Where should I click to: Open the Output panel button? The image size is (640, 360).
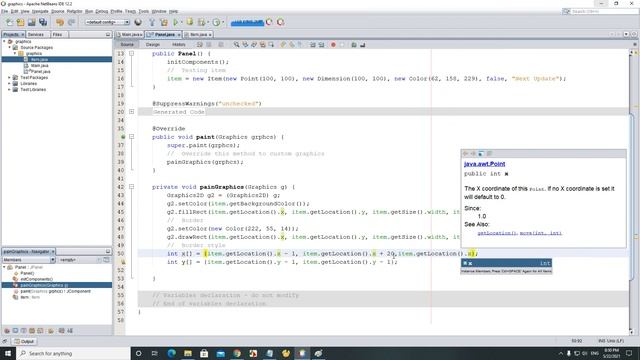pyautogui.click(x=24, y=341)
